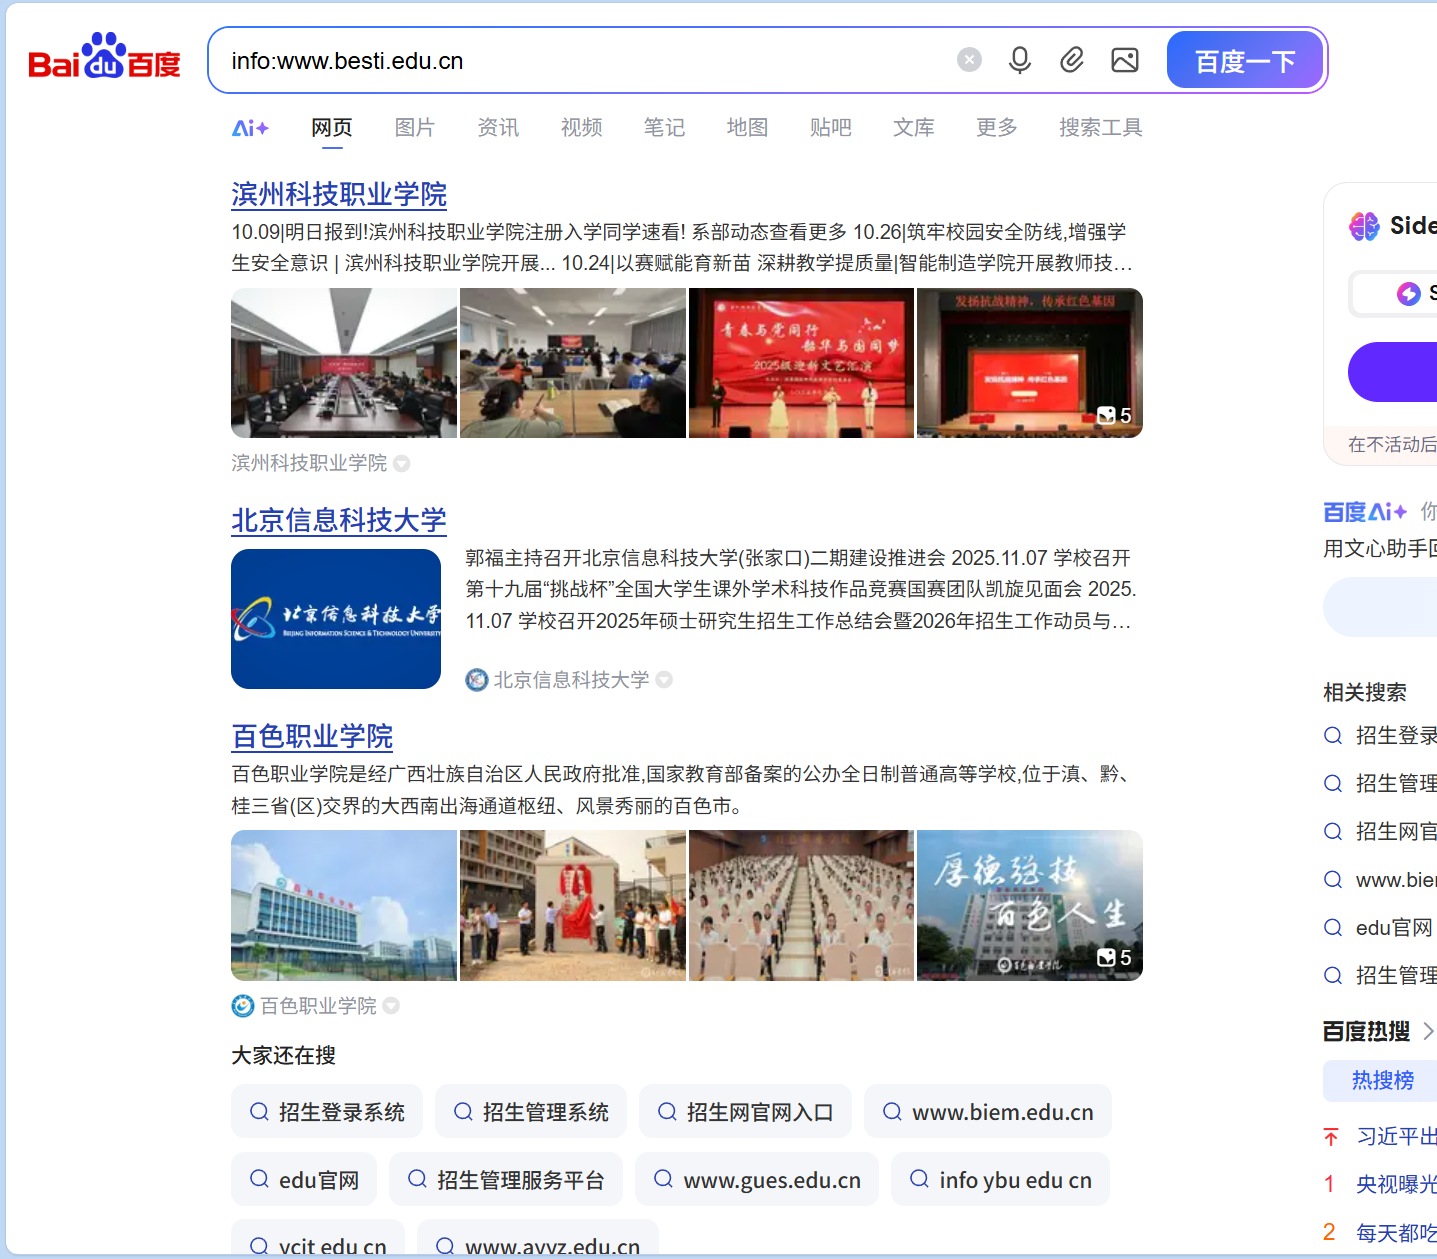
Task: Search suggestion 招生管理服务平台
Action: (506, 1180)
